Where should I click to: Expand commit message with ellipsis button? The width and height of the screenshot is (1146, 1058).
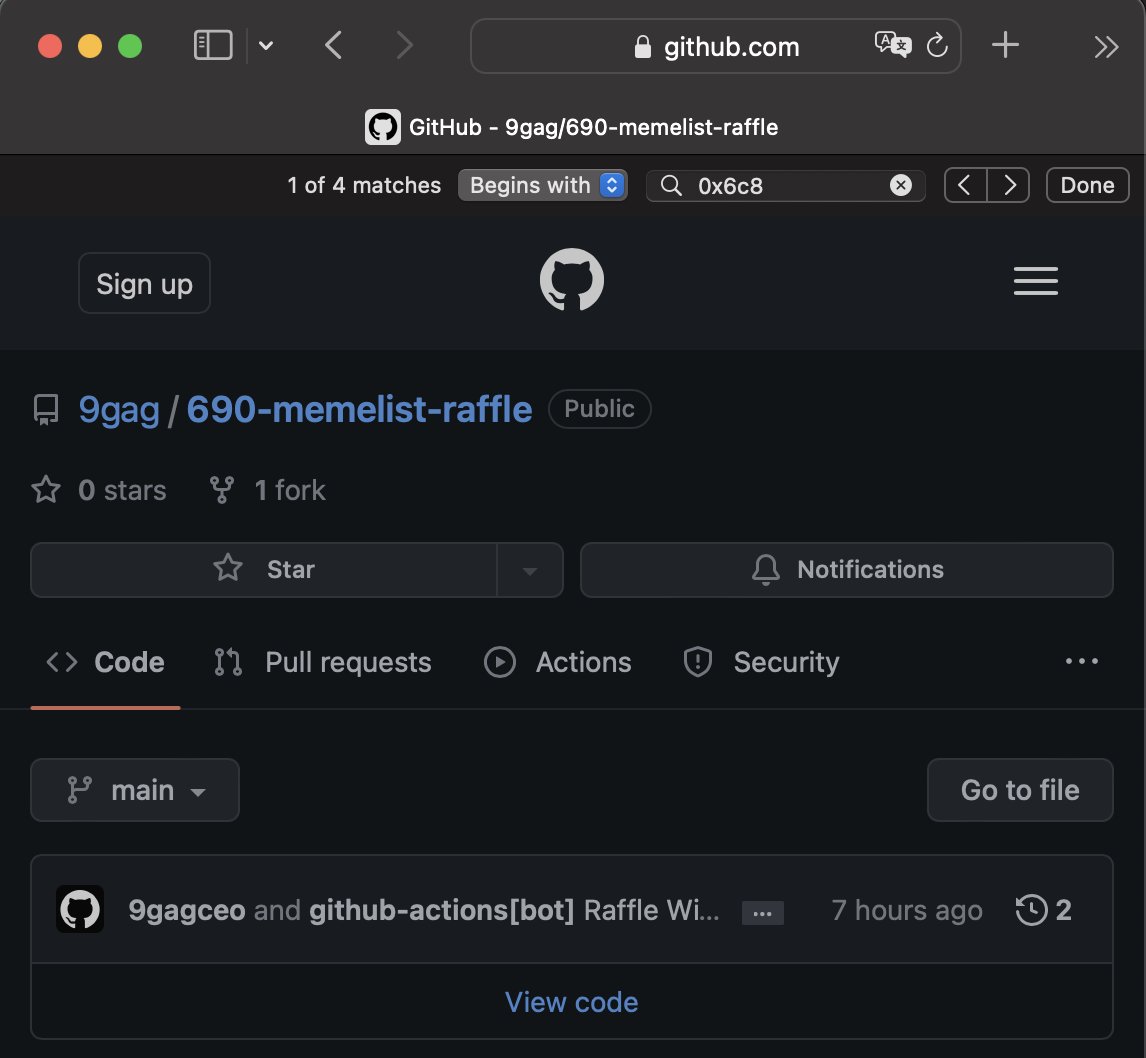point(762,913)
